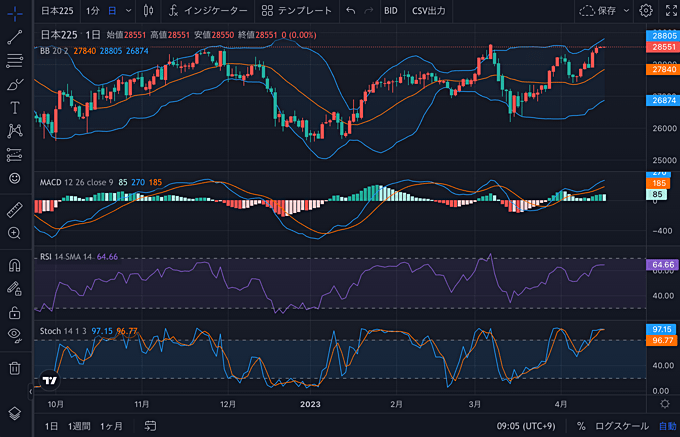Screen dimensions: 680x437
Task: Click the Stoch 14 1 3 legend
Action: (62, 331)
